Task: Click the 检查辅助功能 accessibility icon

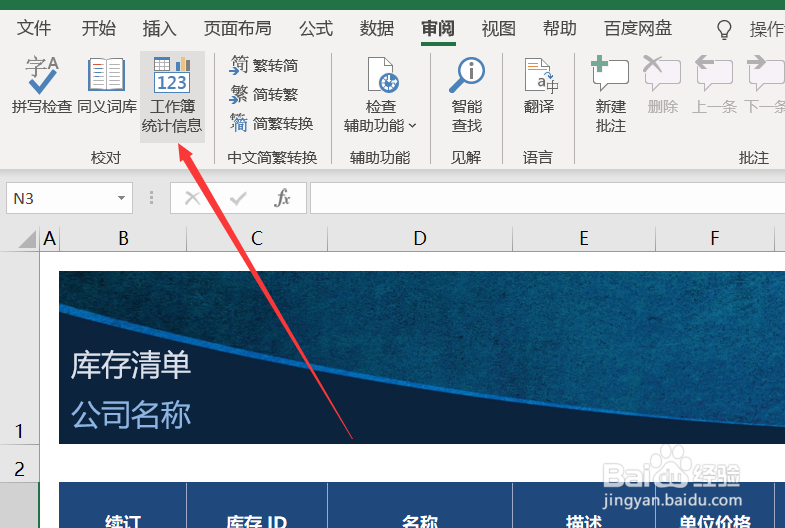Action: 382,75
